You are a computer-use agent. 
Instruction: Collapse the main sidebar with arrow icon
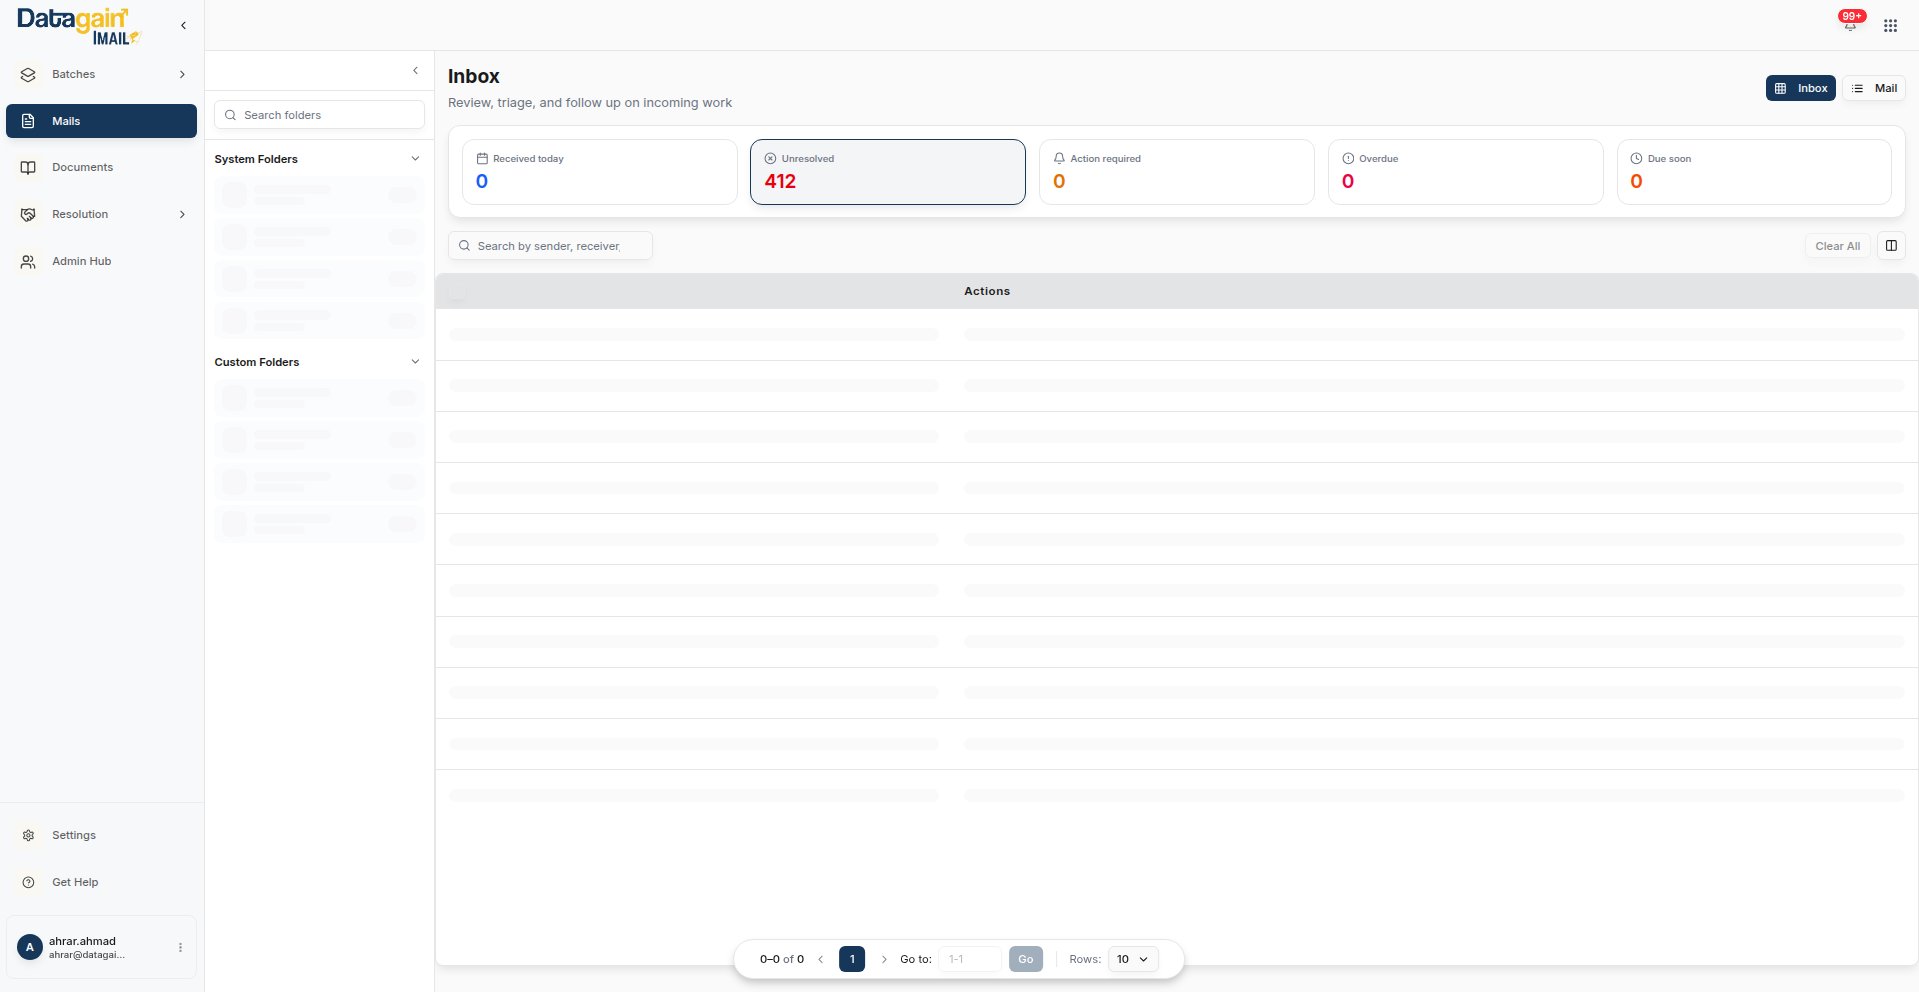click(x=183, y=26)
